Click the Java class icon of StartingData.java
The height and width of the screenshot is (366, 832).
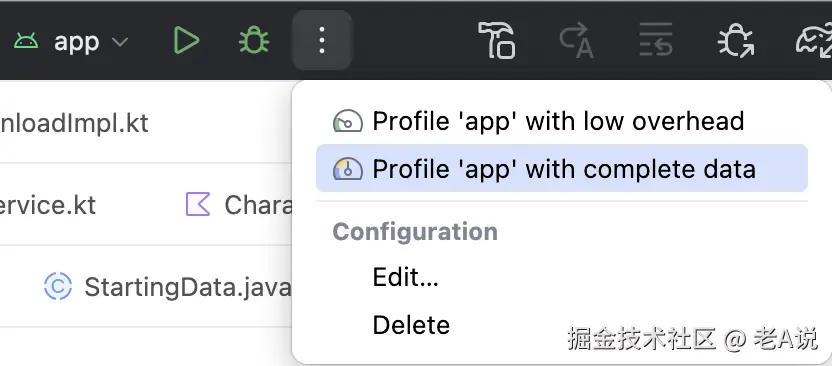(x=58, y=286)
